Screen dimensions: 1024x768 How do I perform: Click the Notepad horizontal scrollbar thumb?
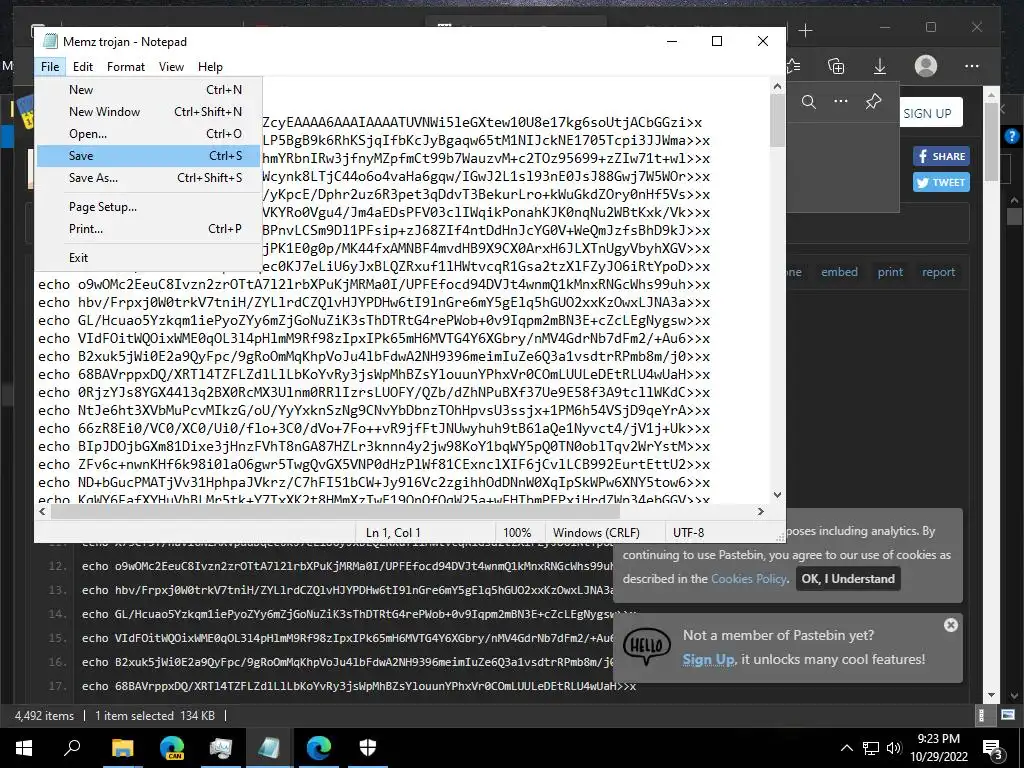coord(335,511)
